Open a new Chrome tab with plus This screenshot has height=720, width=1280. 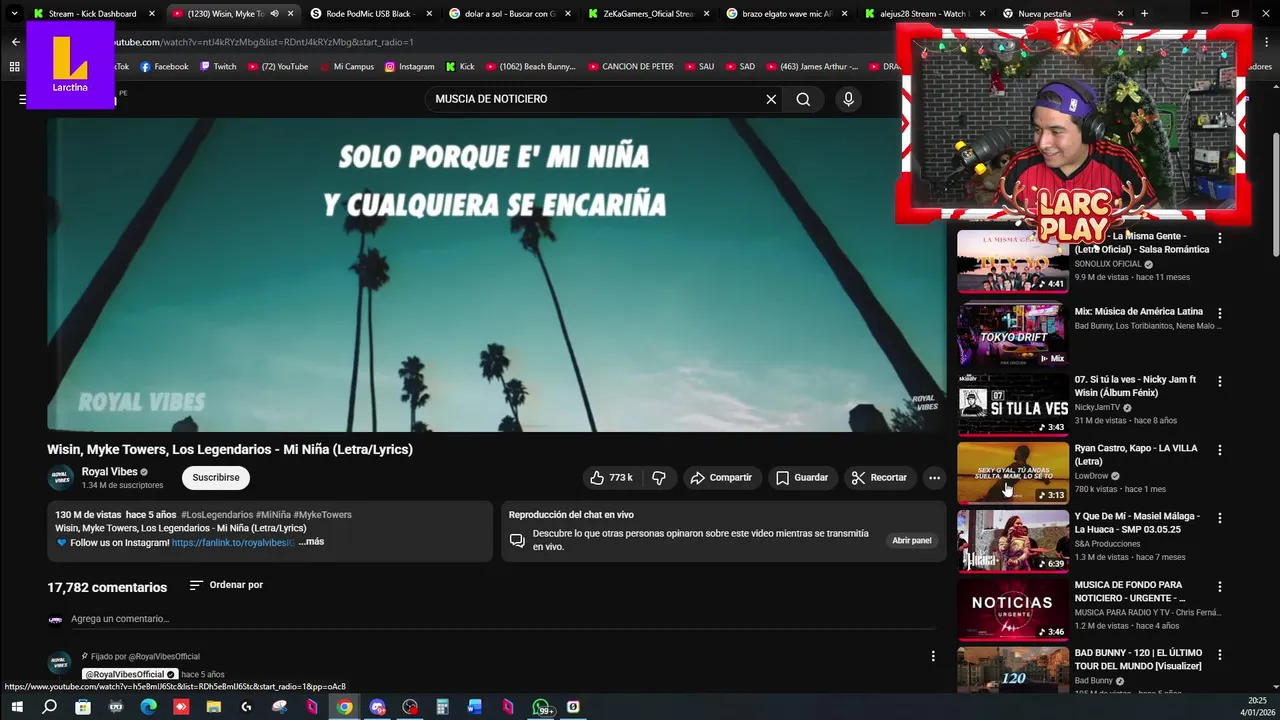click(x=1144, y=14)
